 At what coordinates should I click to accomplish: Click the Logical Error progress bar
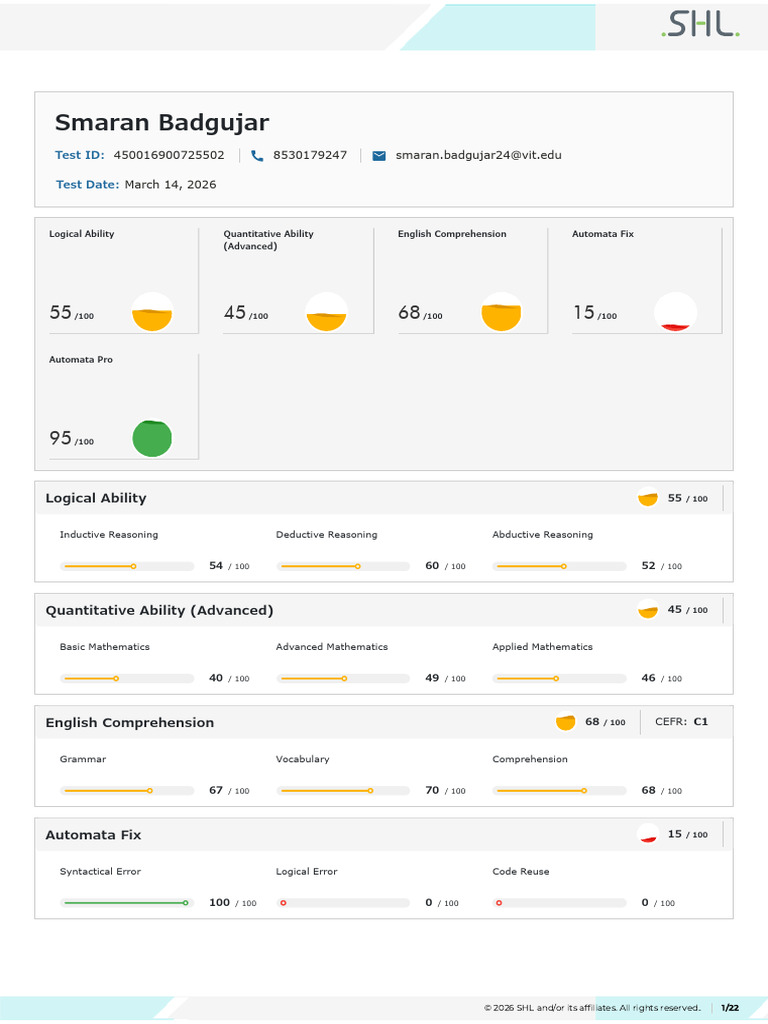coord(344,903)
